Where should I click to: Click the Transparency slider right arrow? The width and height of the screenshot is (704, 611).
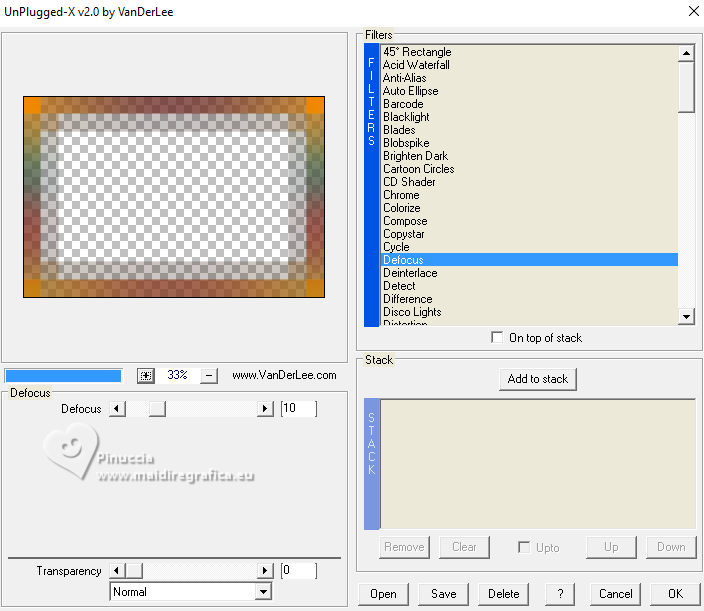pos(265,571)
